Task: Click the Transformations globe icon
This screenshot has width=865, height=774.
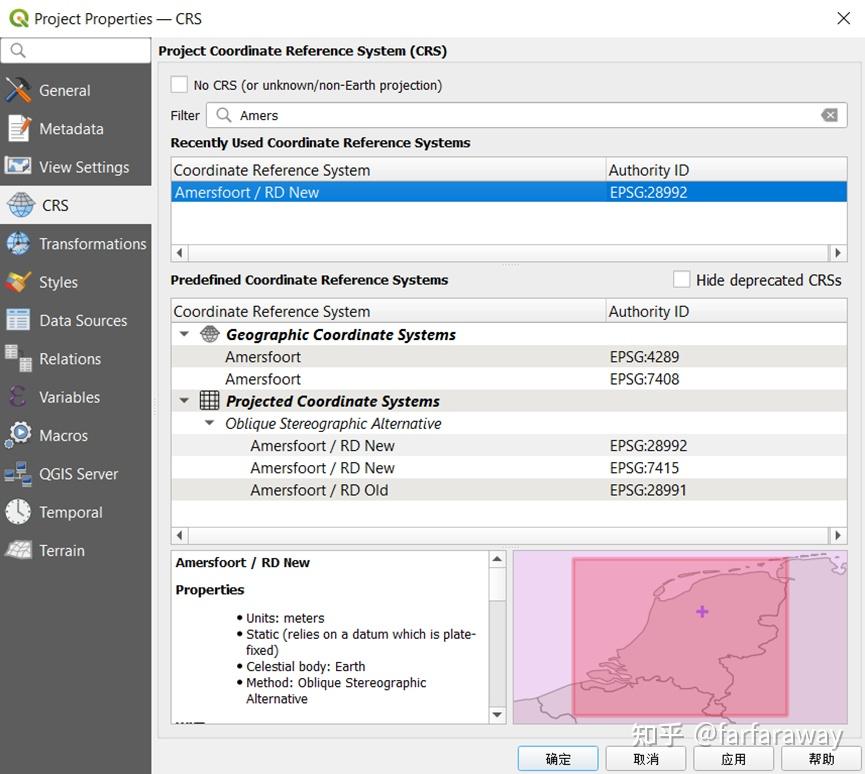Action: (x=19, y=244)
